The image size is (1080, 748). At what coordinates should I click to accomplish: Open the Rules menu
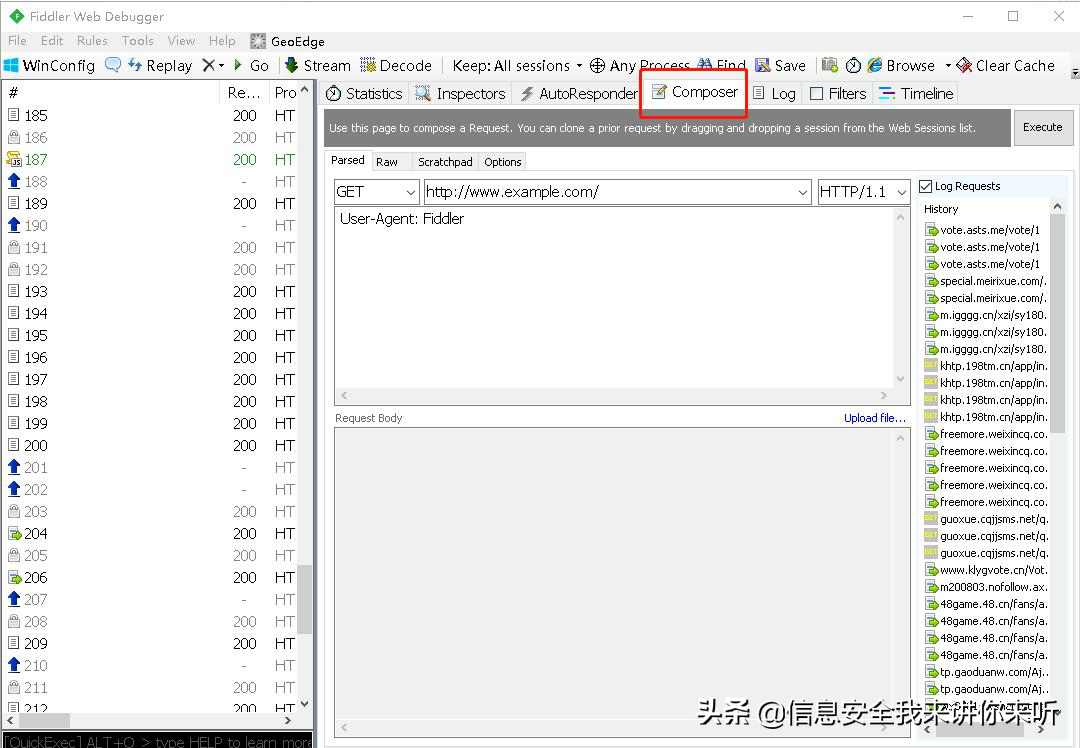[x=92, y=41]
